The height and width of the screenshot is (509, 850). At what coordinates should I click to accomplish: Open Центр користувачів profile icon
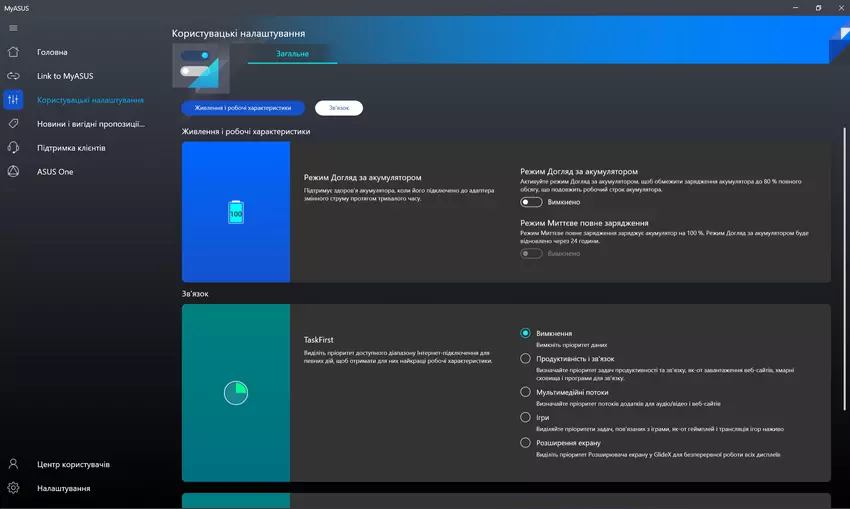coord(13,465)
